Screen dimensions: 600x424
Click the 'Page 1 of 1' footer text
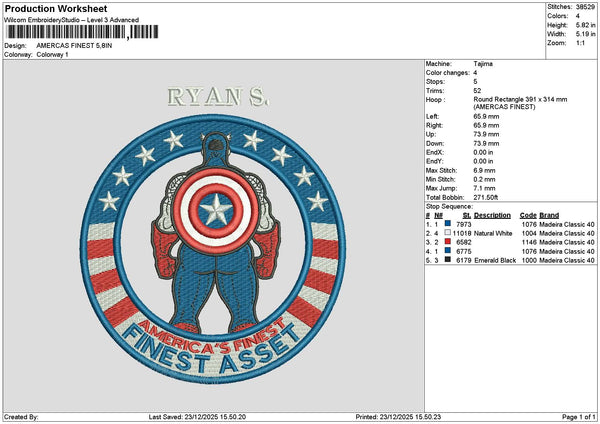[579, 417]
